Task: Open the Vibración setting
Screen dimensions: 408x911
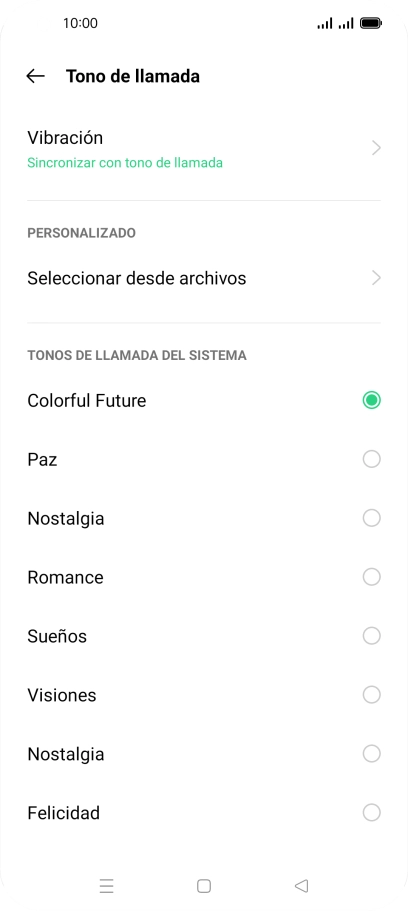Action: pyautogui.click(x=204, y=149)
